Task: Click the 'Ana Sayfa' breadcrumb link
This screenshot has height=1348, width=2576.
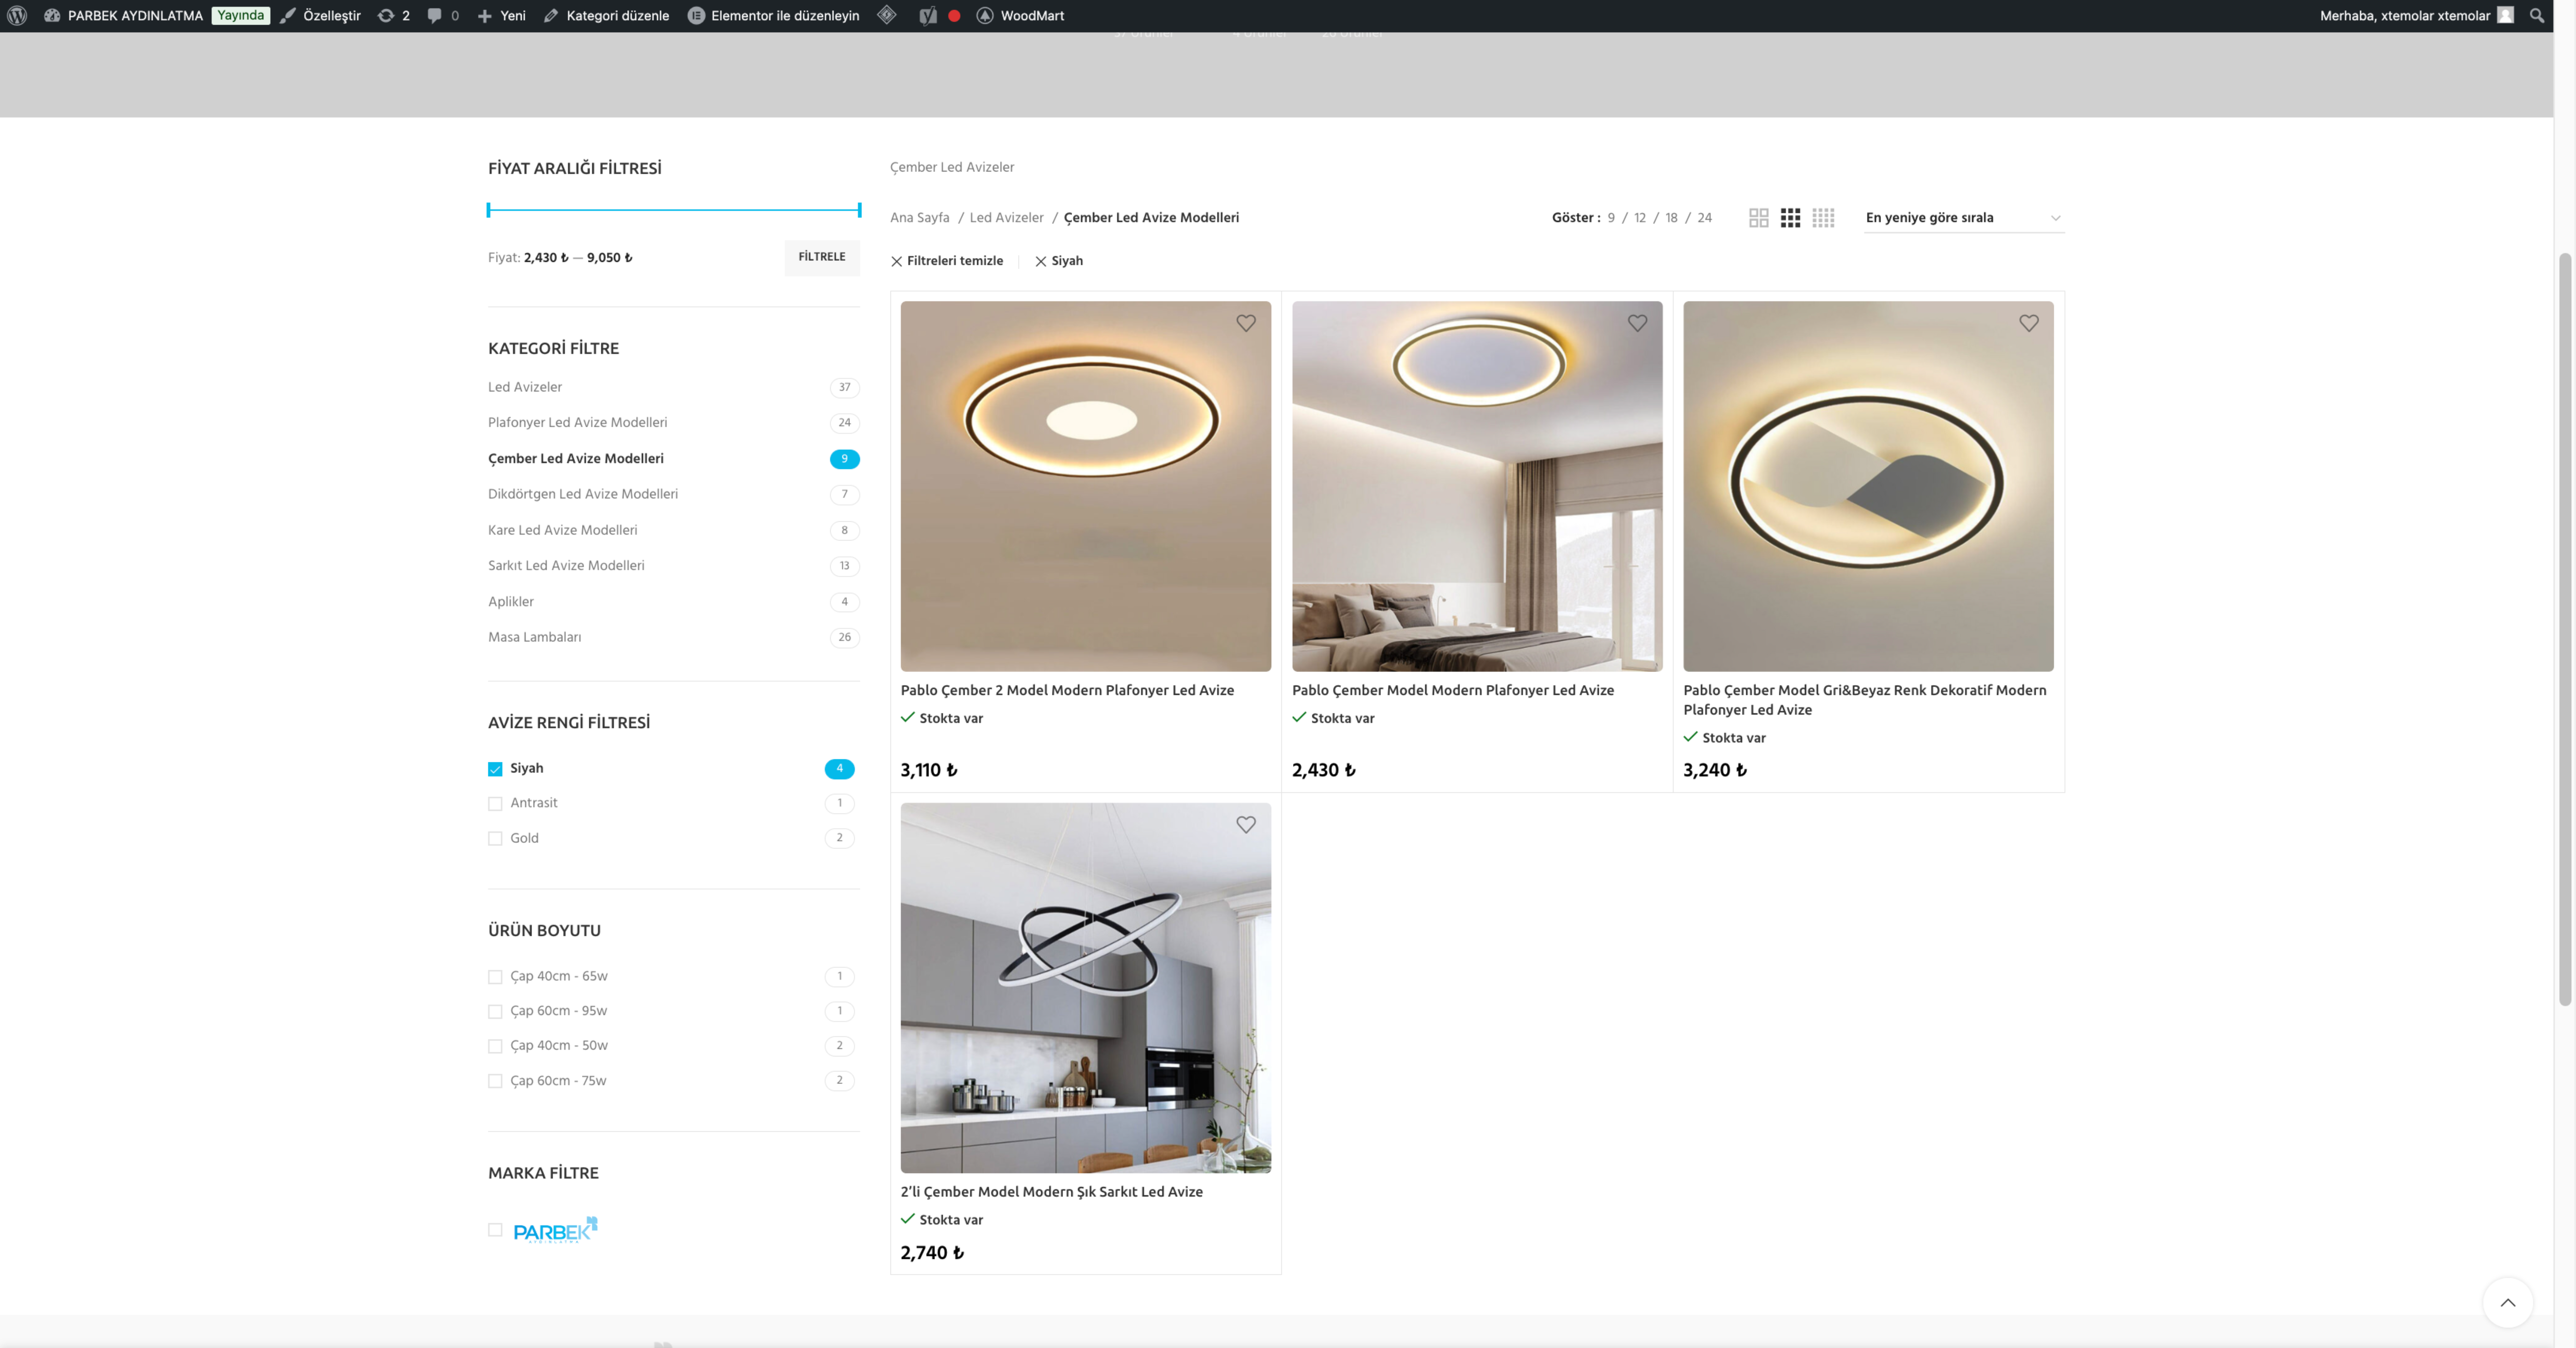Action: click(x=920, y=218)
